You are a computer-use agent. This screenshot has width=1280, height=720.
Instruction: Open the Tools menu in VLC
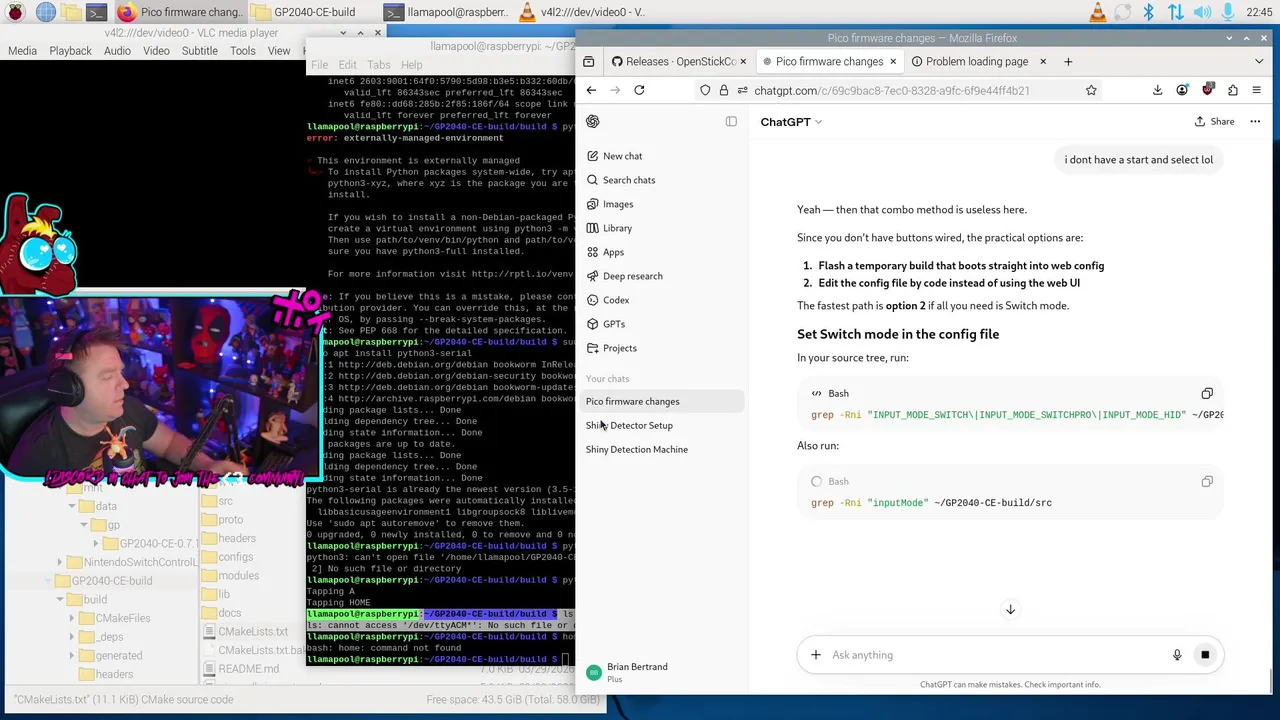[242, 51]
